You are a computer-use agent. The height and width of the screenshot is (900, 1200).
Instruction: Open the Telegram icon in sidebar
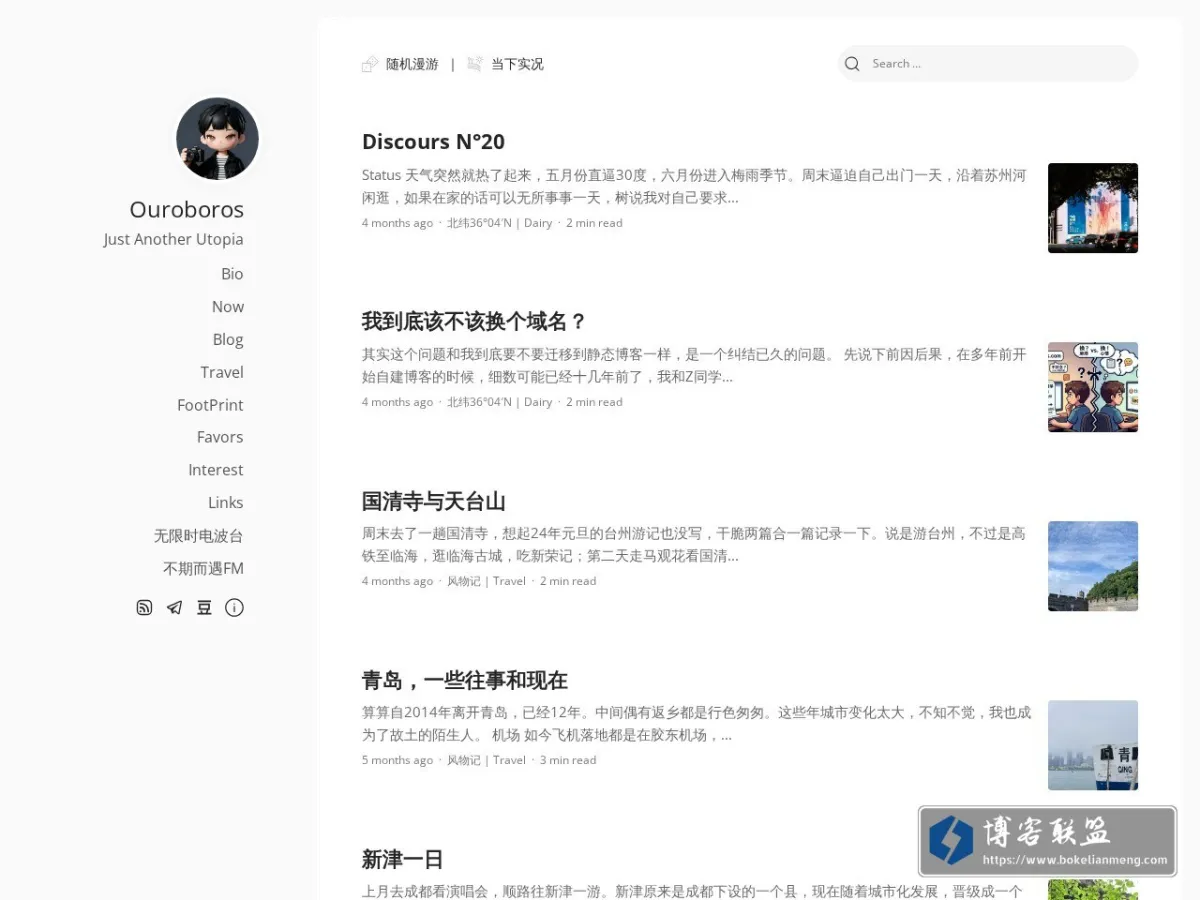tap(174, 608)
